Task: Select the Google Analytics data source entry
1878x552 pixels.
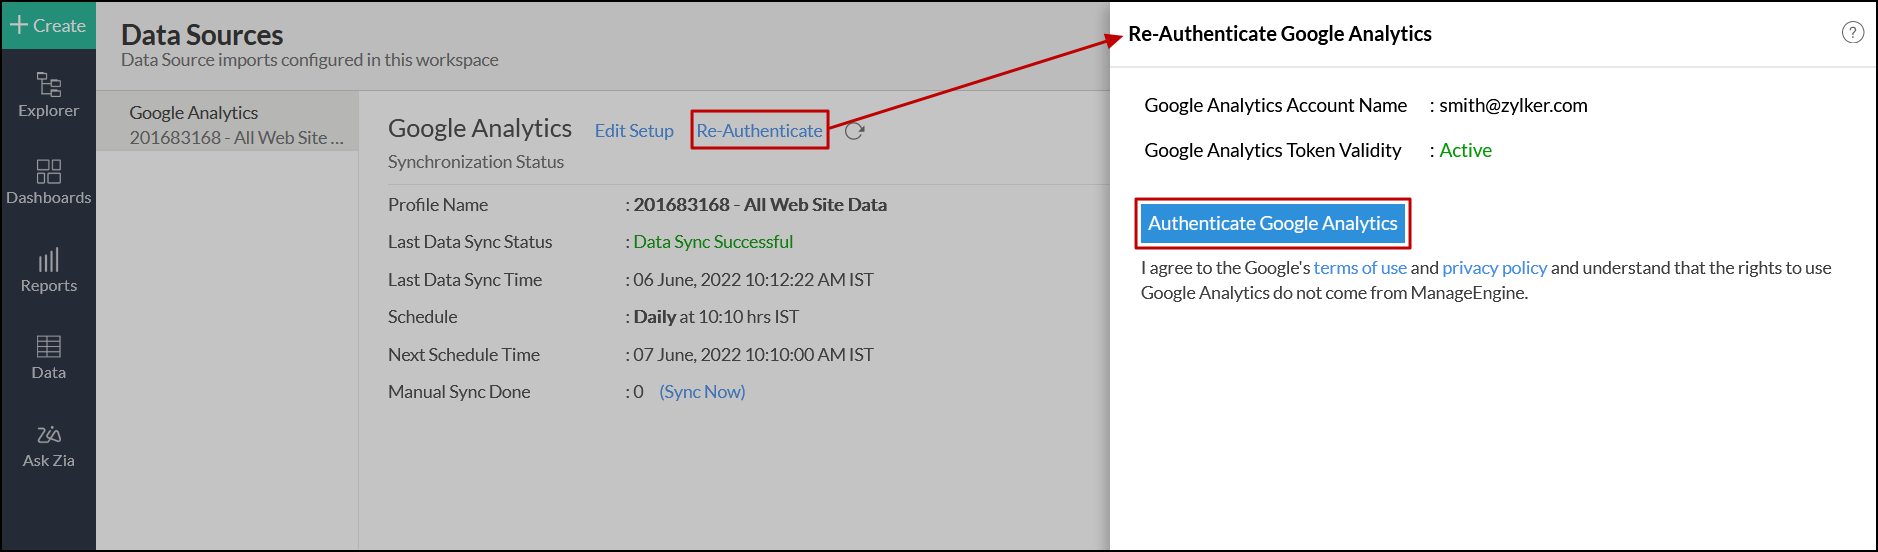Action: point(228,125)
